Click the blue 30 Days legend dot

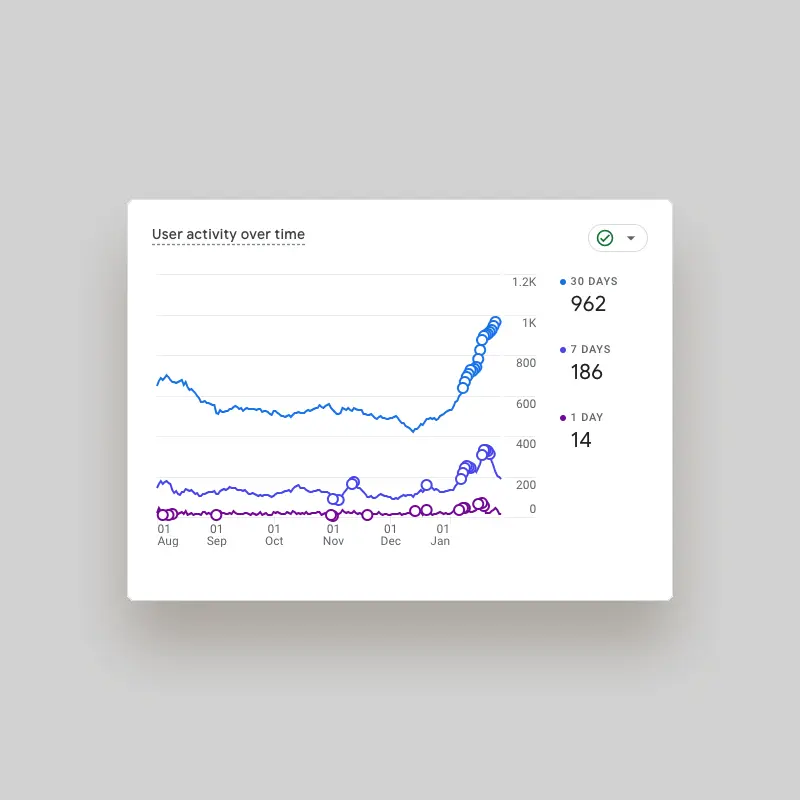click(x=563, y=282)
